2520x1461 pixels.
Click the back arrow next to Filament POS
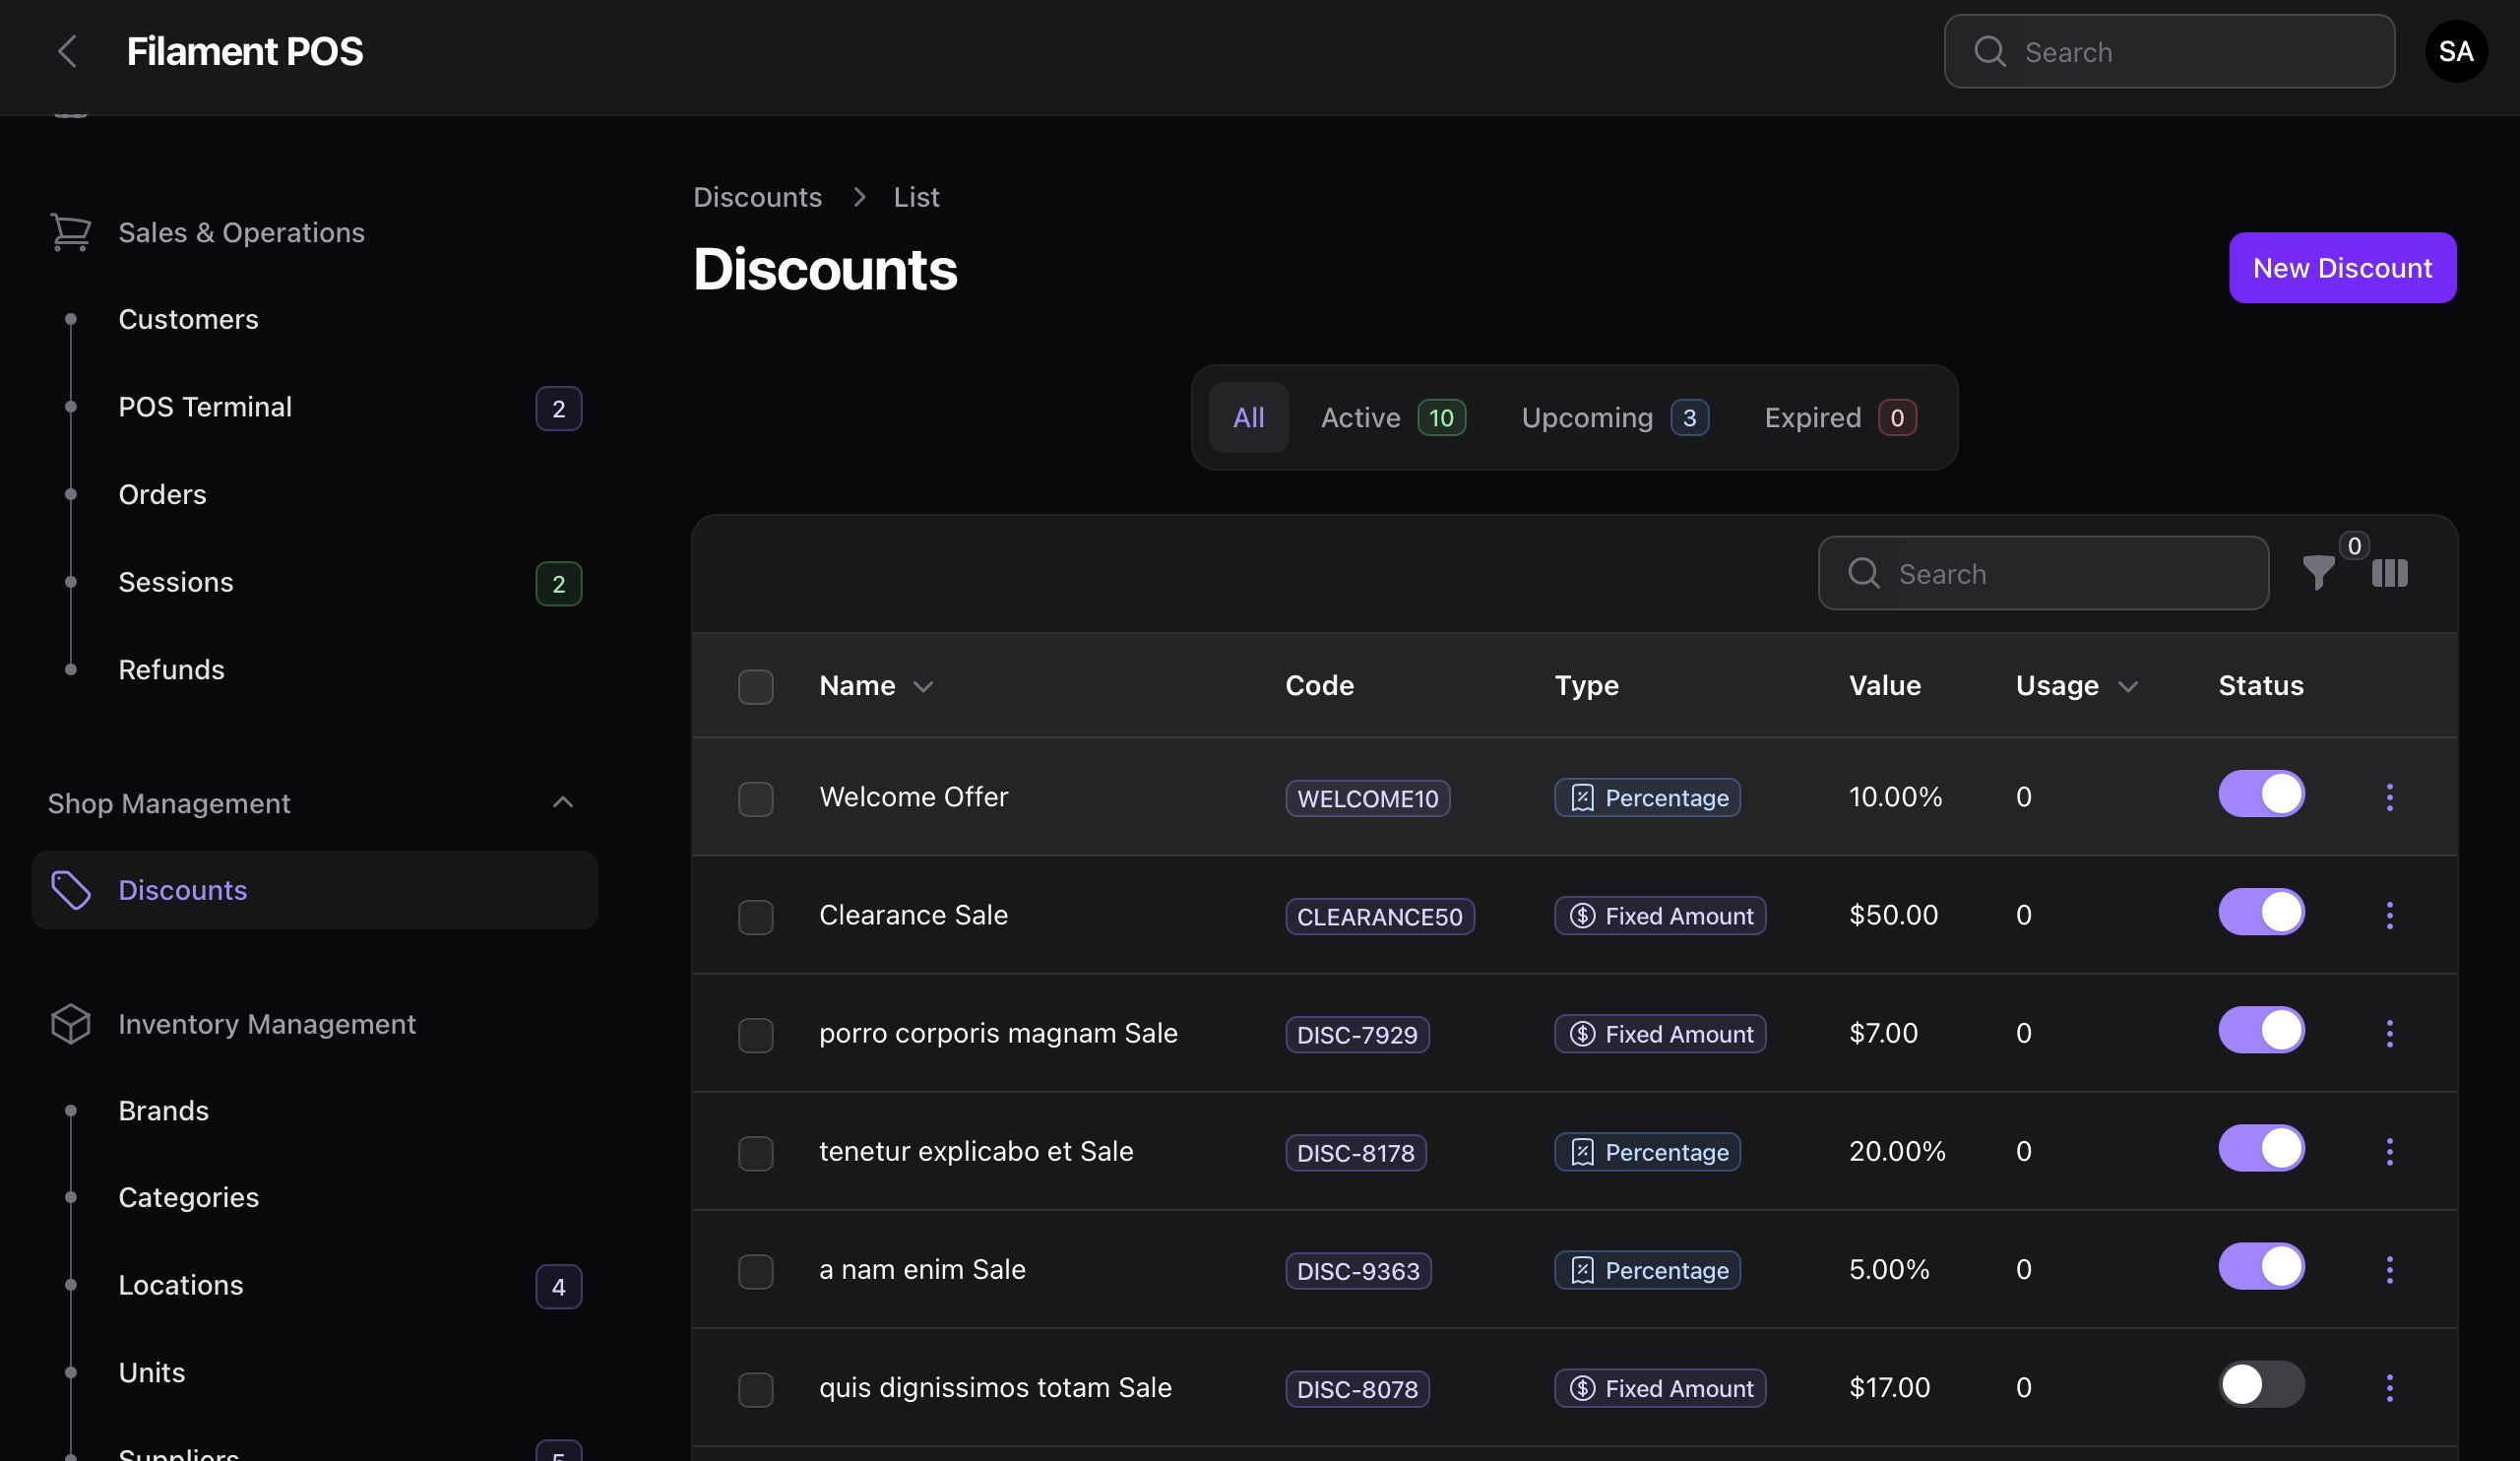click(x=67, y=51)
